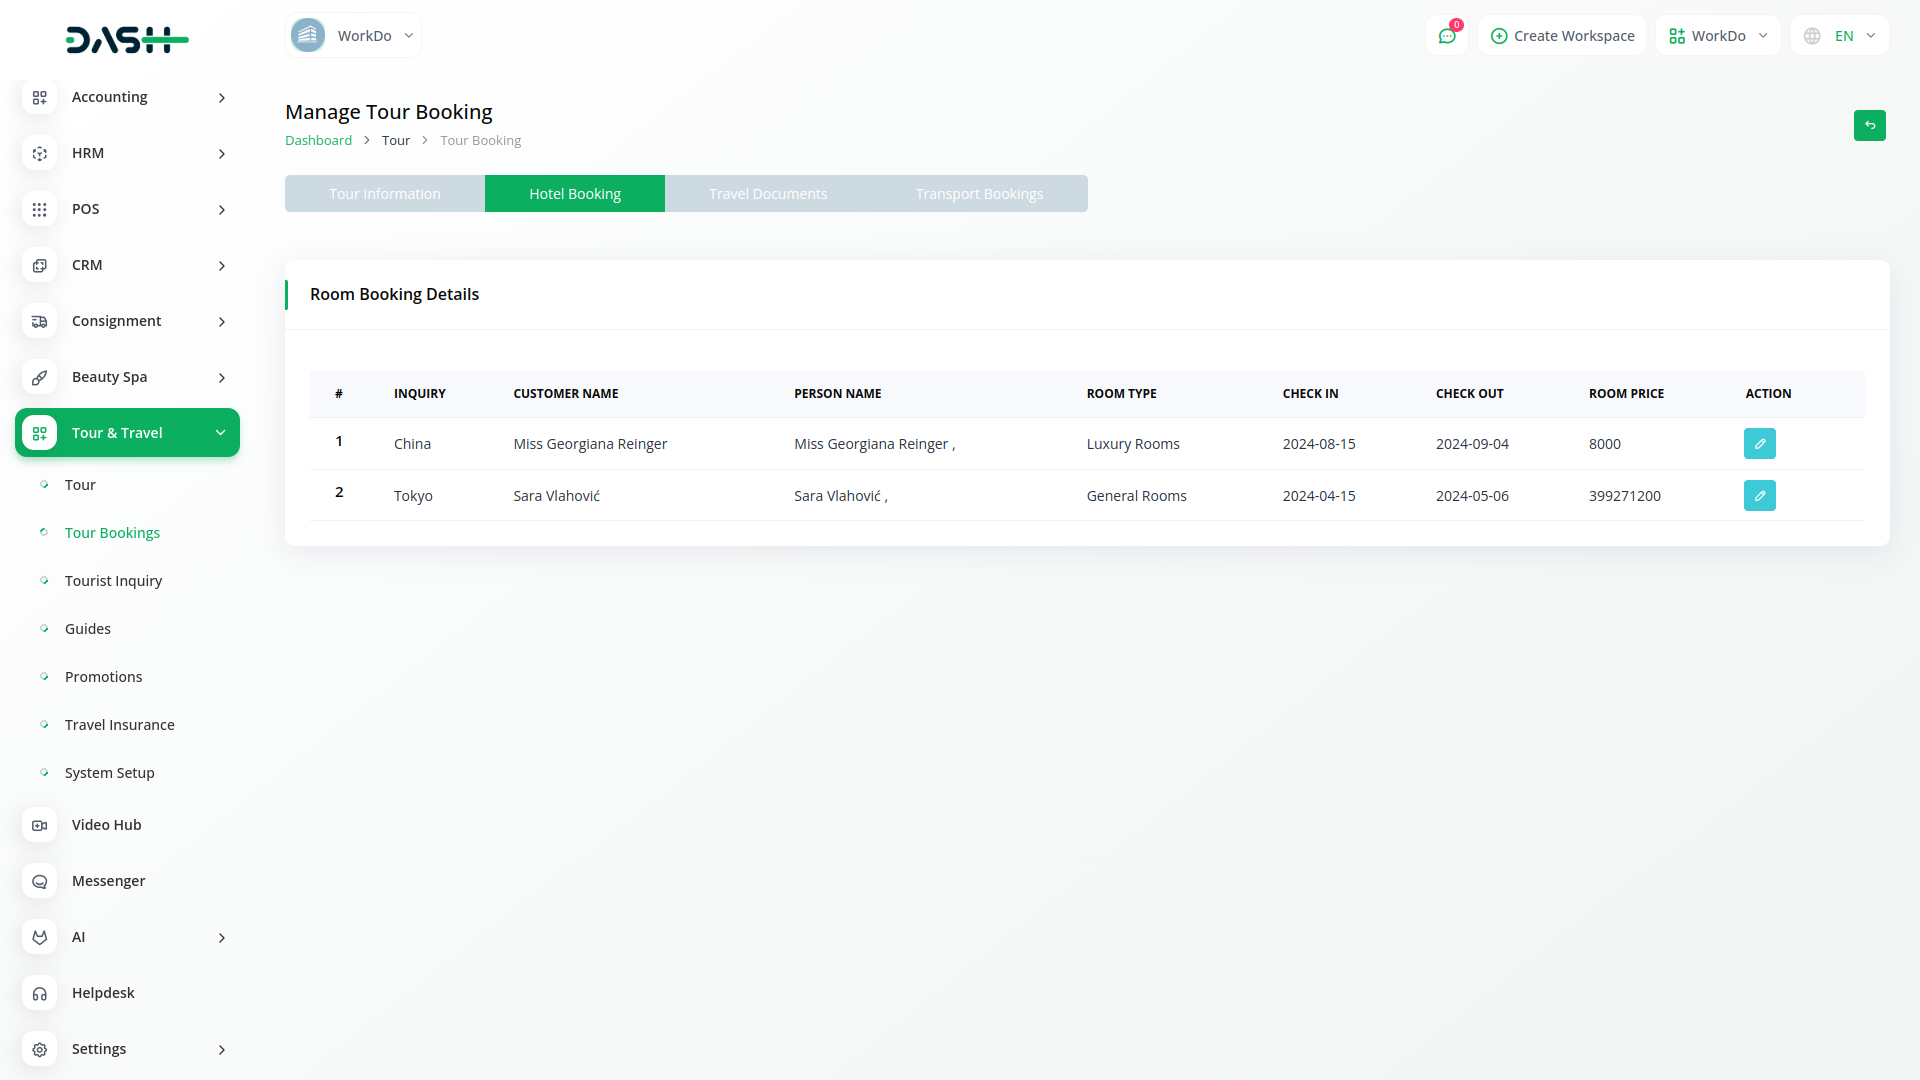This screenshot has width=1920, height=1080.
Task: Collapse the Tour & Travel menu
Action: [x=220, y=433]
